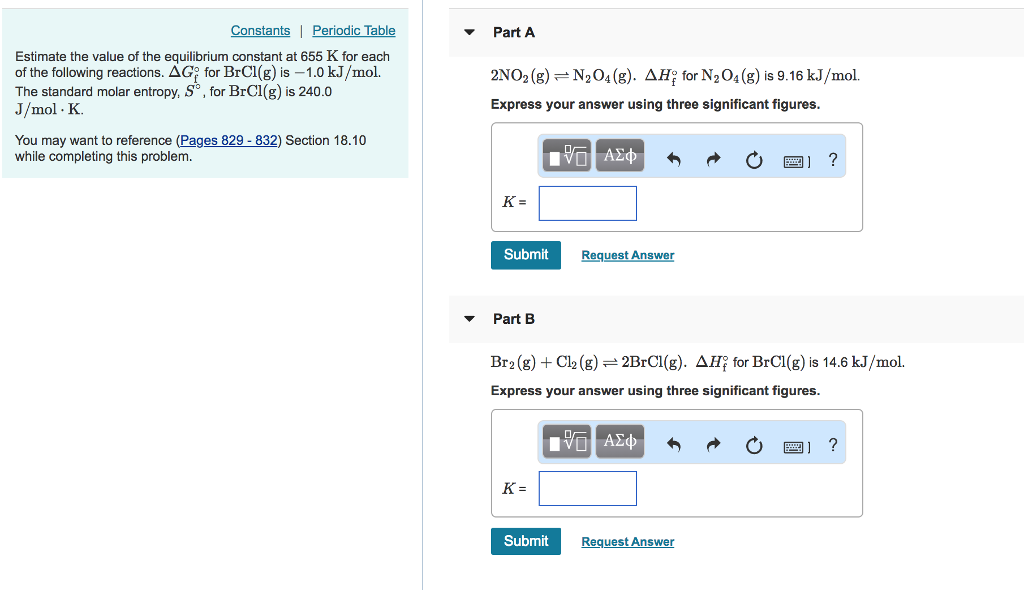Click the K answer input field in Part A
The height and width of the screenshot is (590, 1024).
click(x=587, y=203)
